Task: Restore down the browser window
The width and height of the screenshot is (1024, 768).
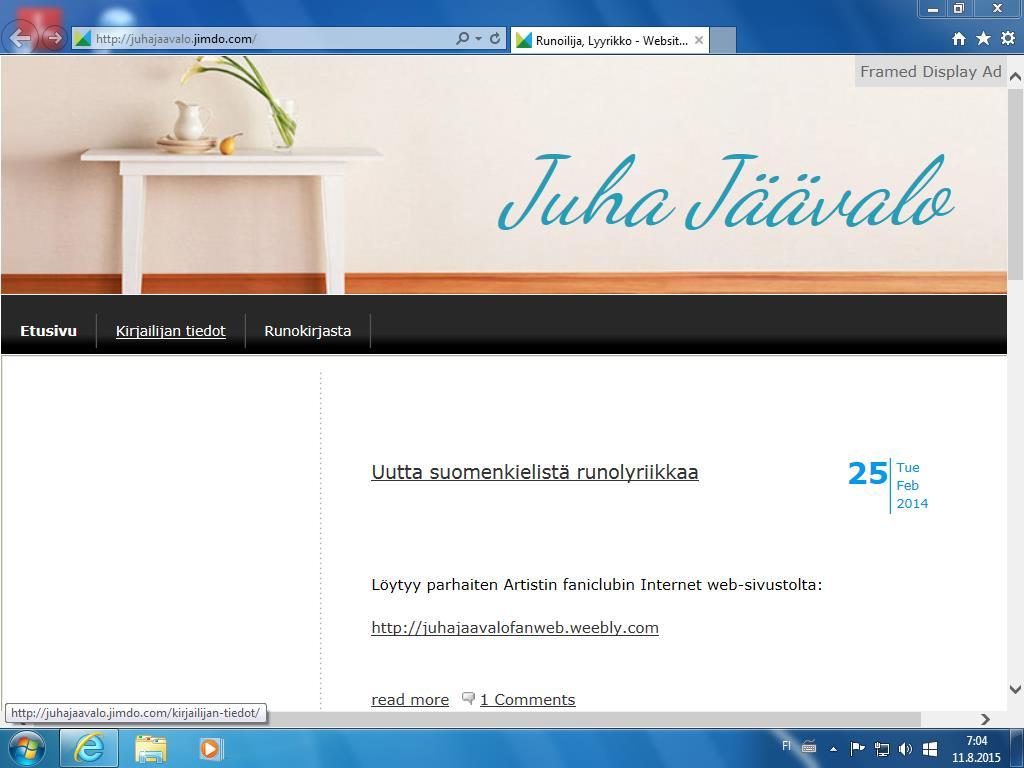Action: 959,8
